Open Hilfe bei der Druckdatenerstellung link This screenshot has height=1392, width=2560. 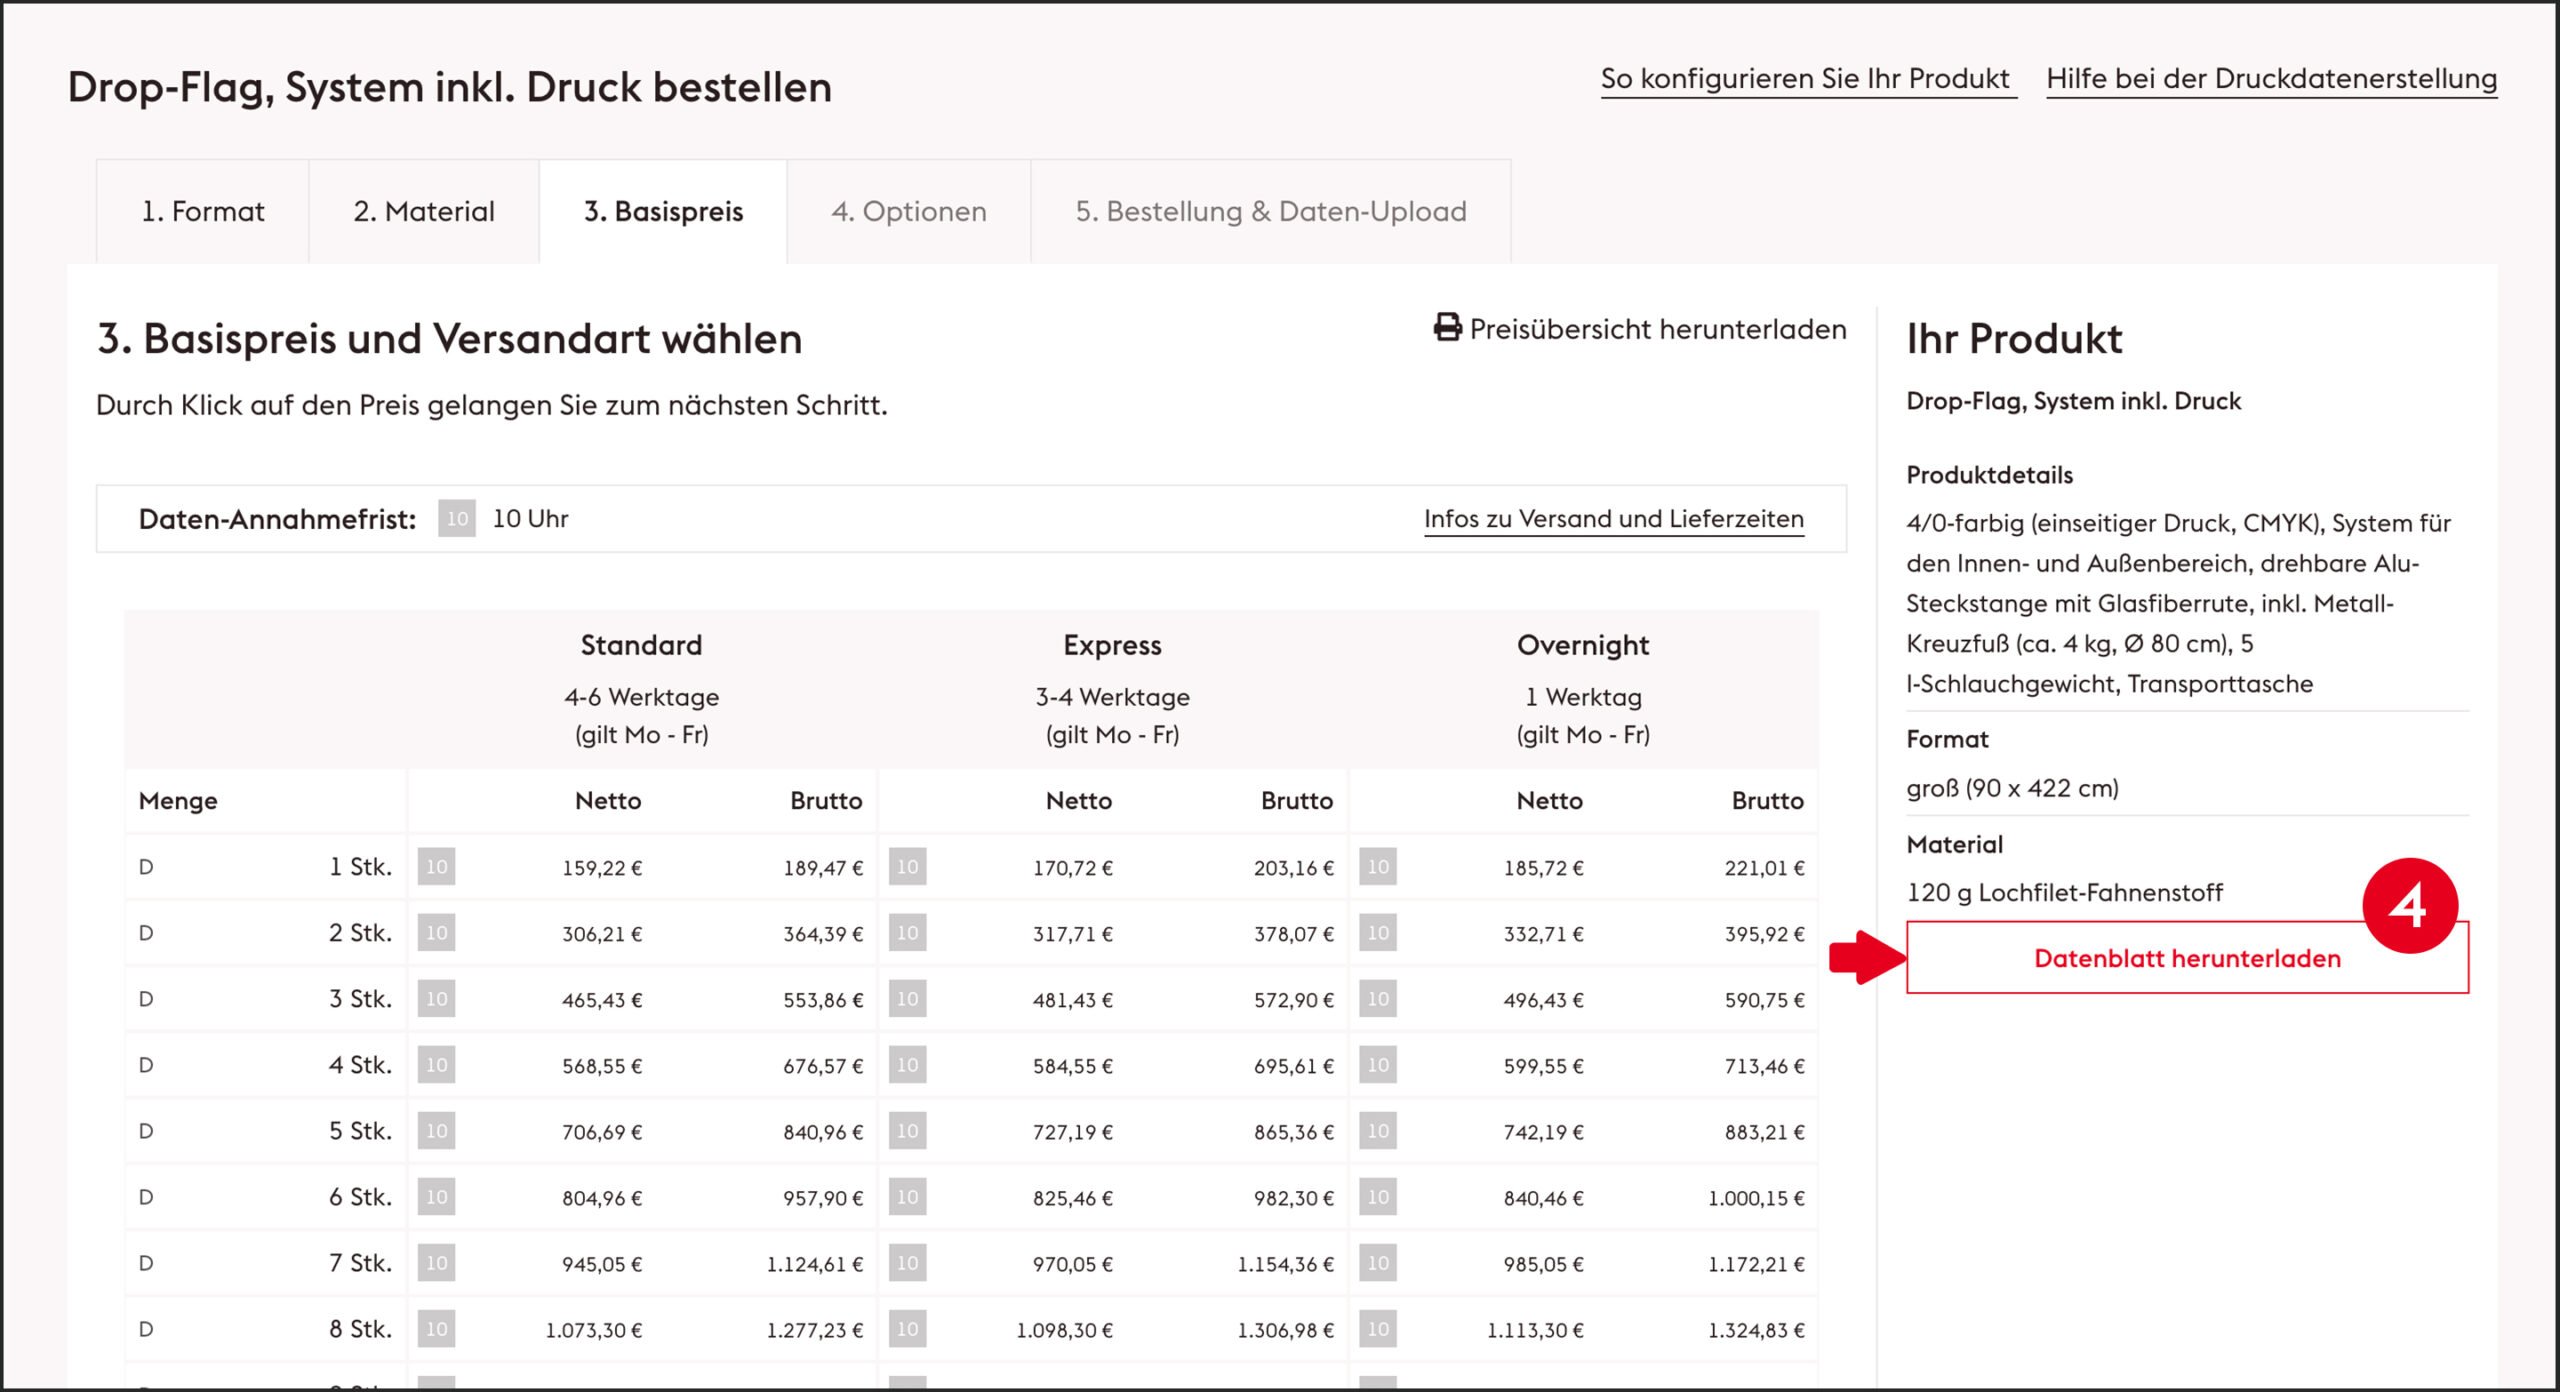pos(2271,79)
